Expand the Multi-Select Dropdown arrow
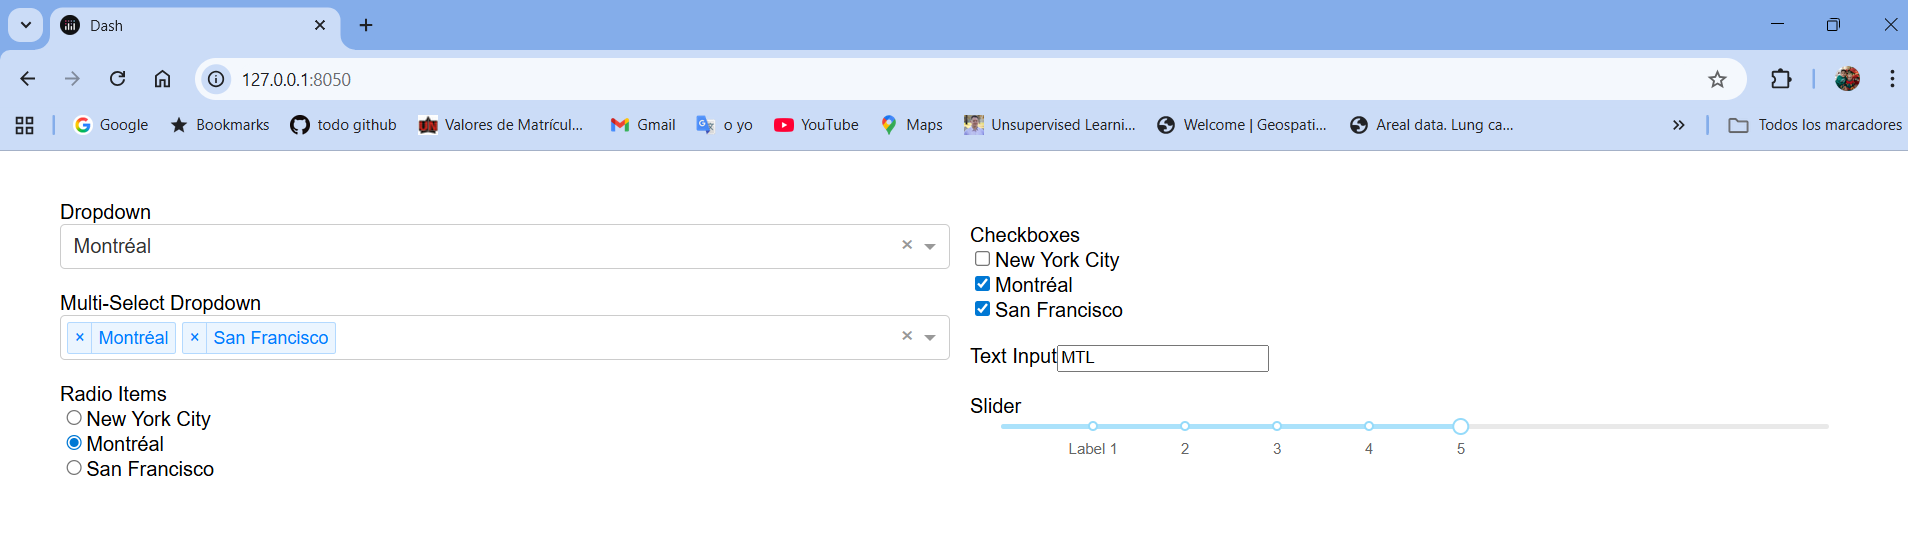Screen dimensions: 1908x535 (x=930, y=338)
